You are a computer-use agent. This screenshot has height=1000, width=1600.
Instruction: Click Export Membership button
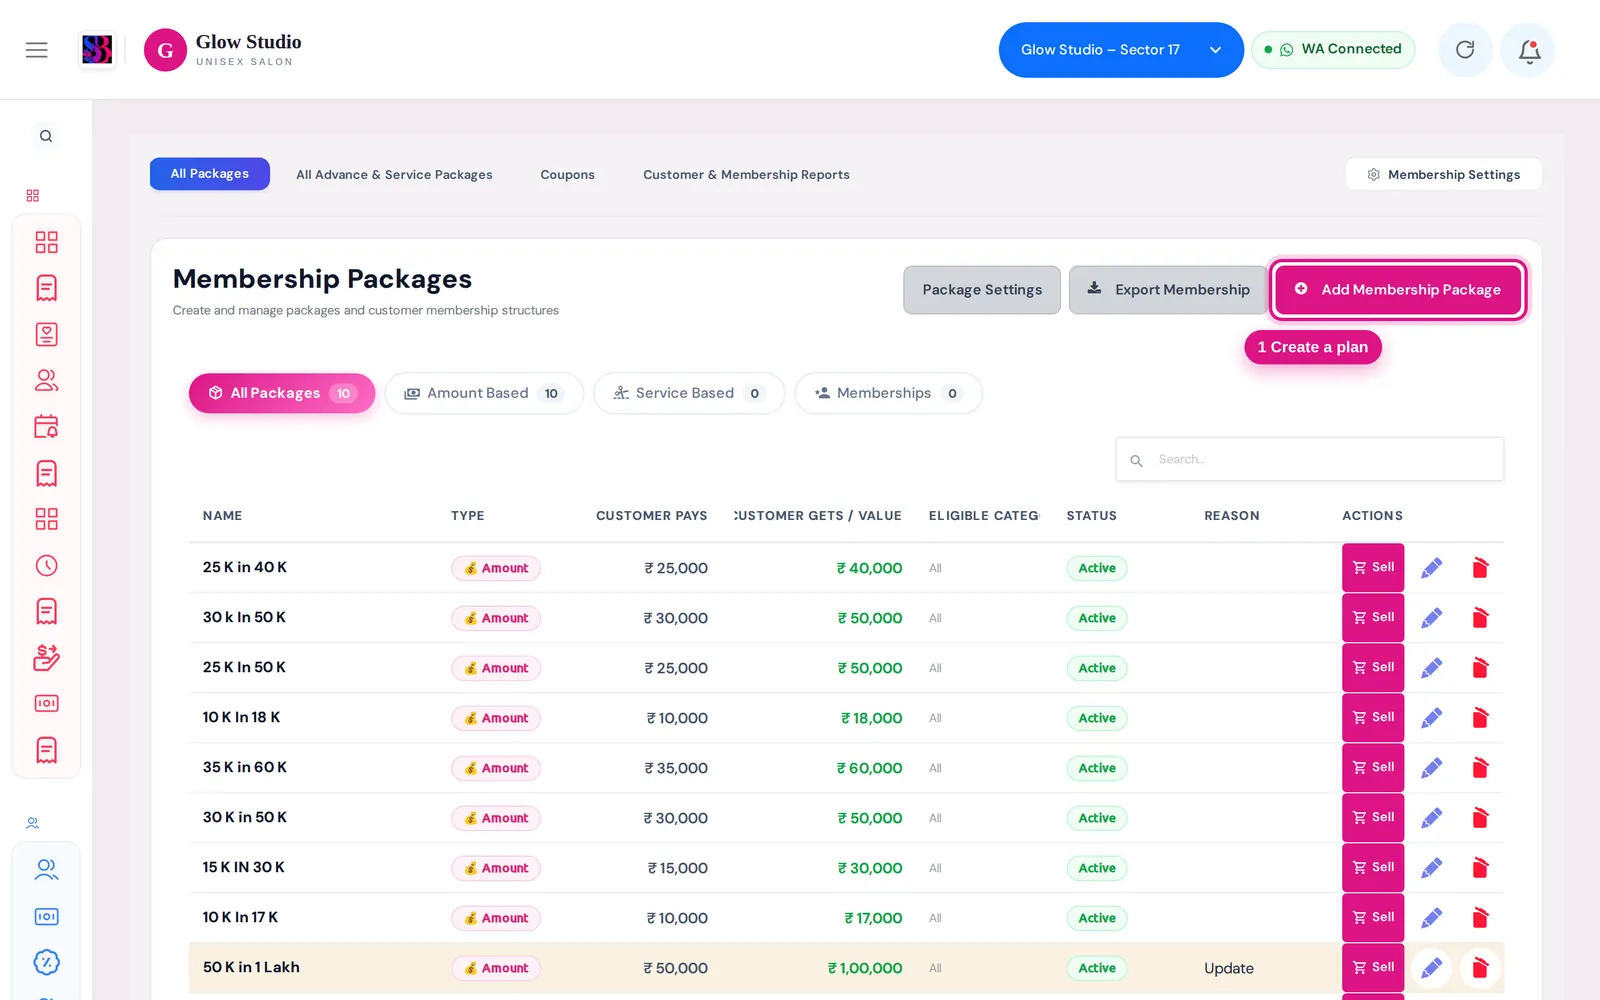click(x=1168, y=290)
